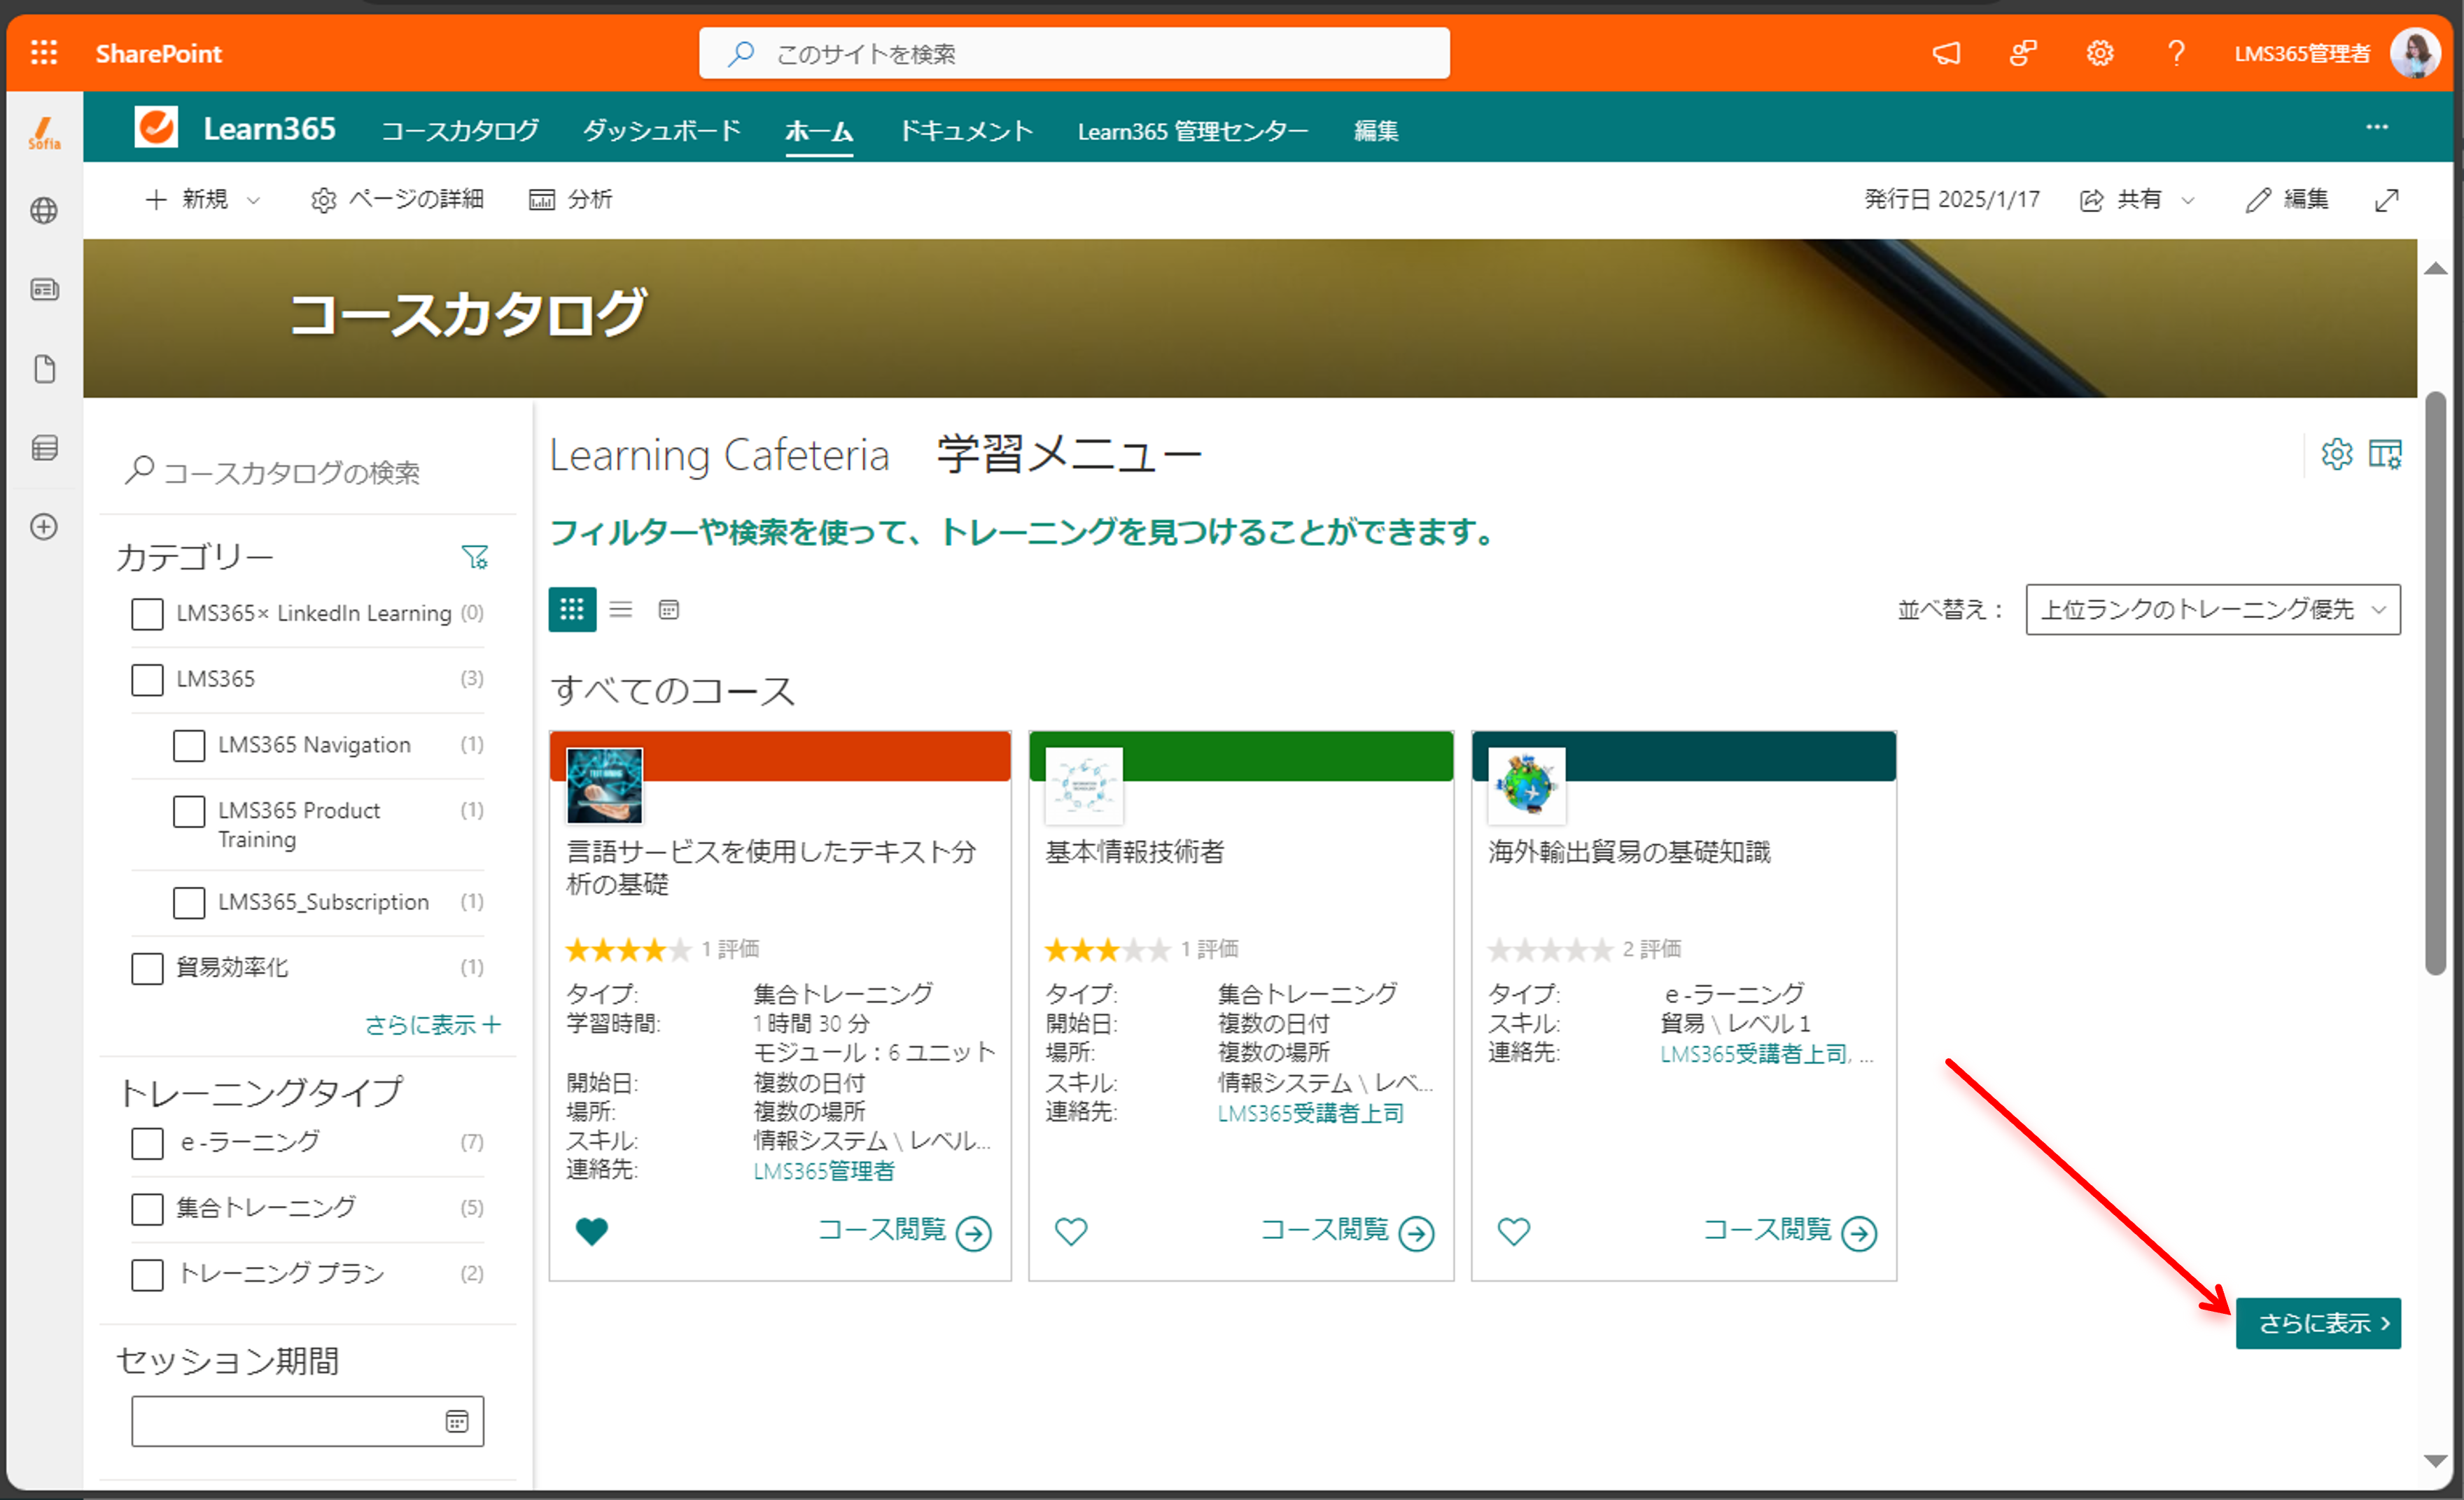Image resolution: width=2464 pixels, height=1500 pixels.
Task: Open the コースカタログ navigation item
Action: pyautogui.click(x=460, y=130)
